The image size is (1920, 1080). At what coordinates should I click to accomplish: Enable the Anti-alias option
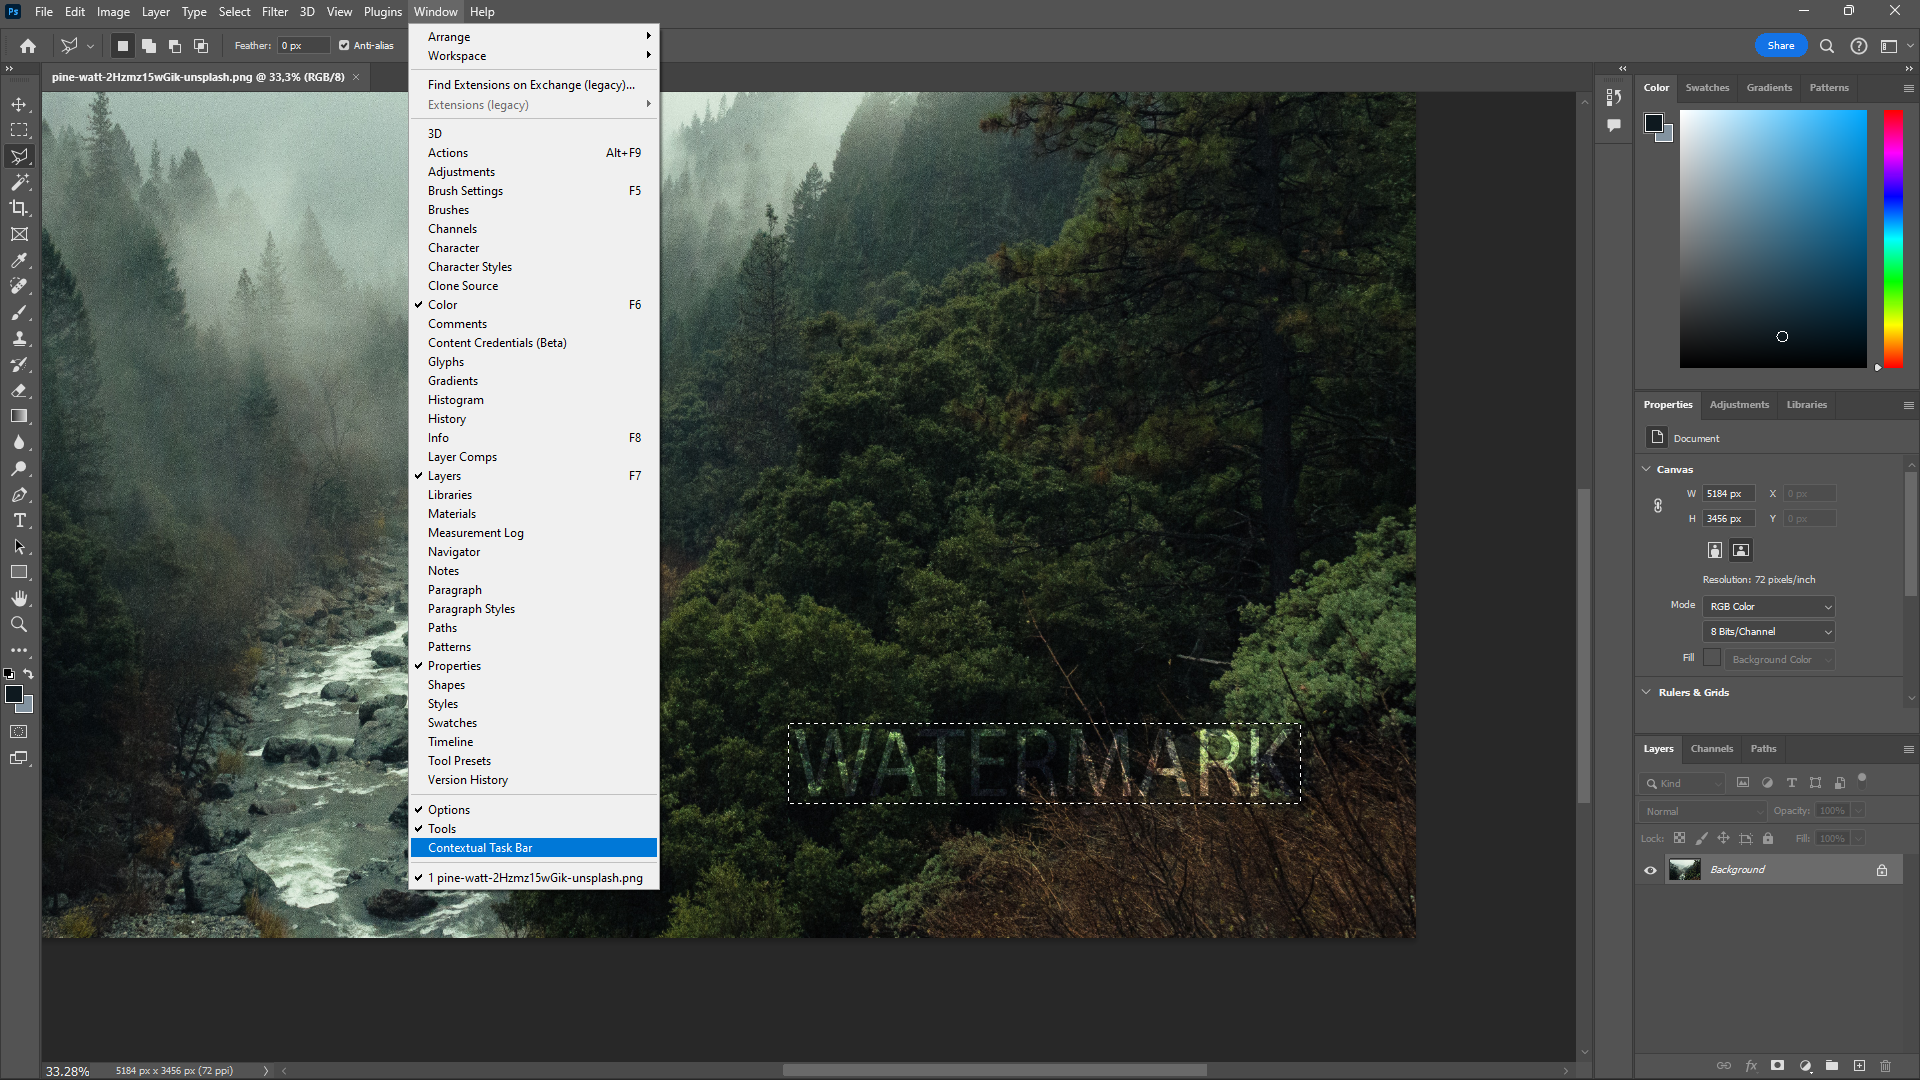click(343, 45)
